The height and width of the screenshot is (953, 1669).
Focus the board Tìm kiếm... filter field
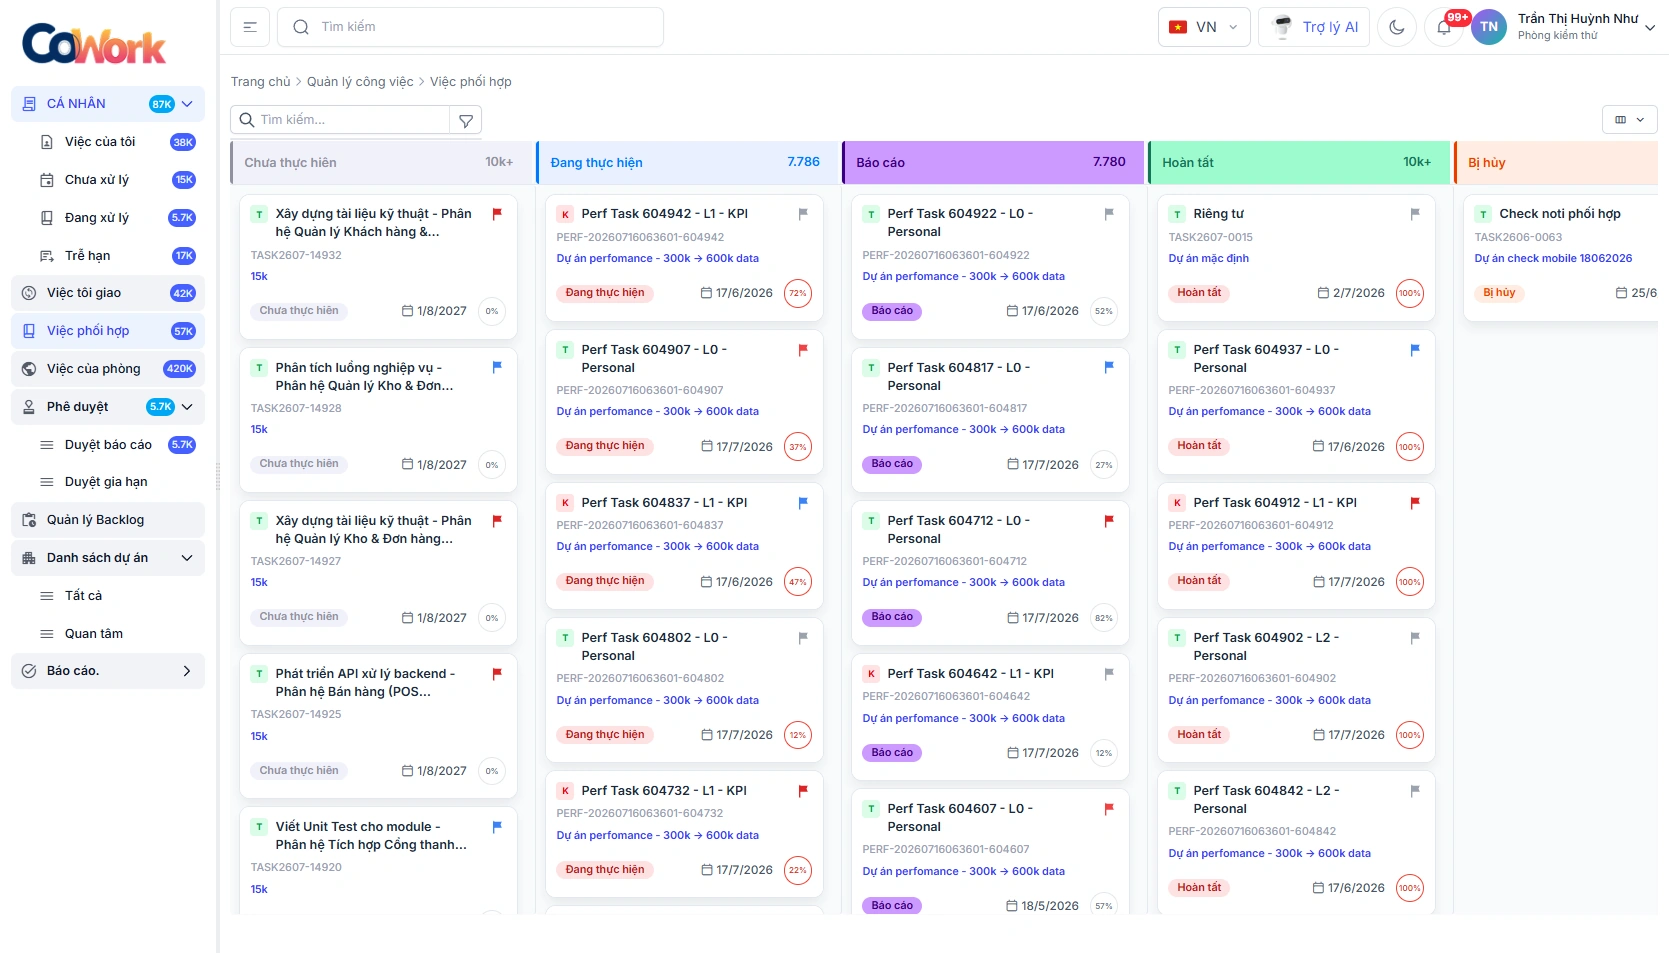pos(341,120)
